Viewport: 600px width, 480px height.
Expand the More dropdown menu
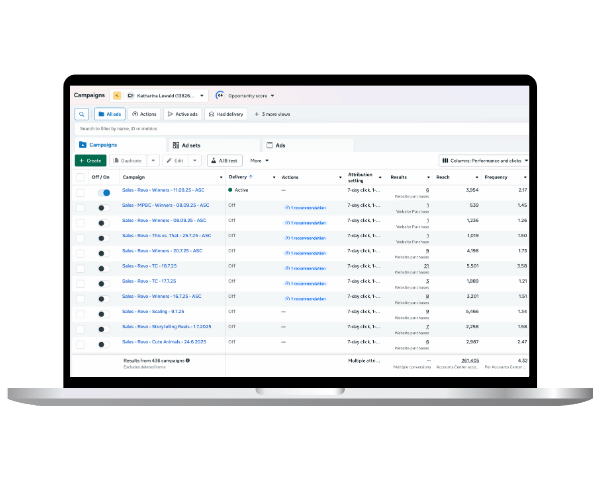(259, 160)
